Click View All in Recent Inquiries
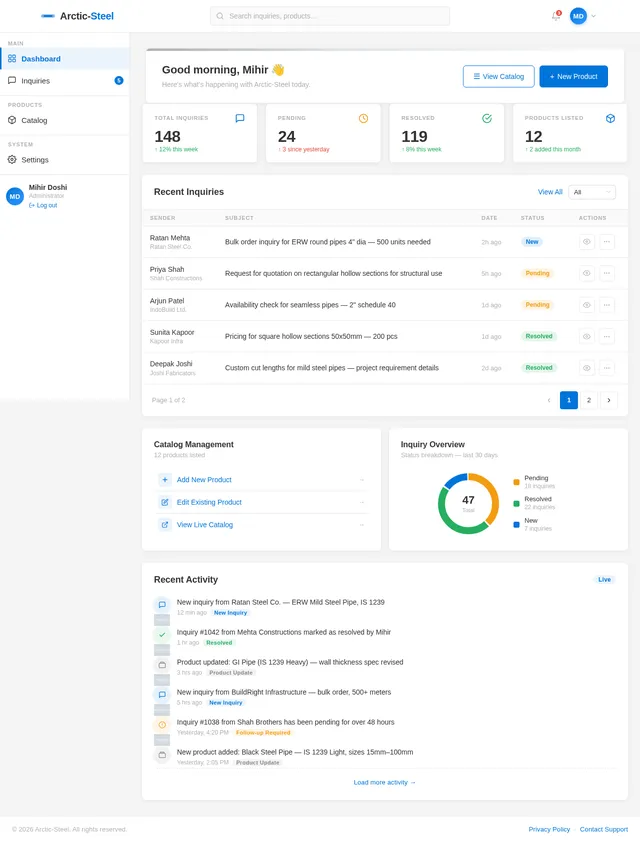This screenshot has width=640, height=842. 550,192
